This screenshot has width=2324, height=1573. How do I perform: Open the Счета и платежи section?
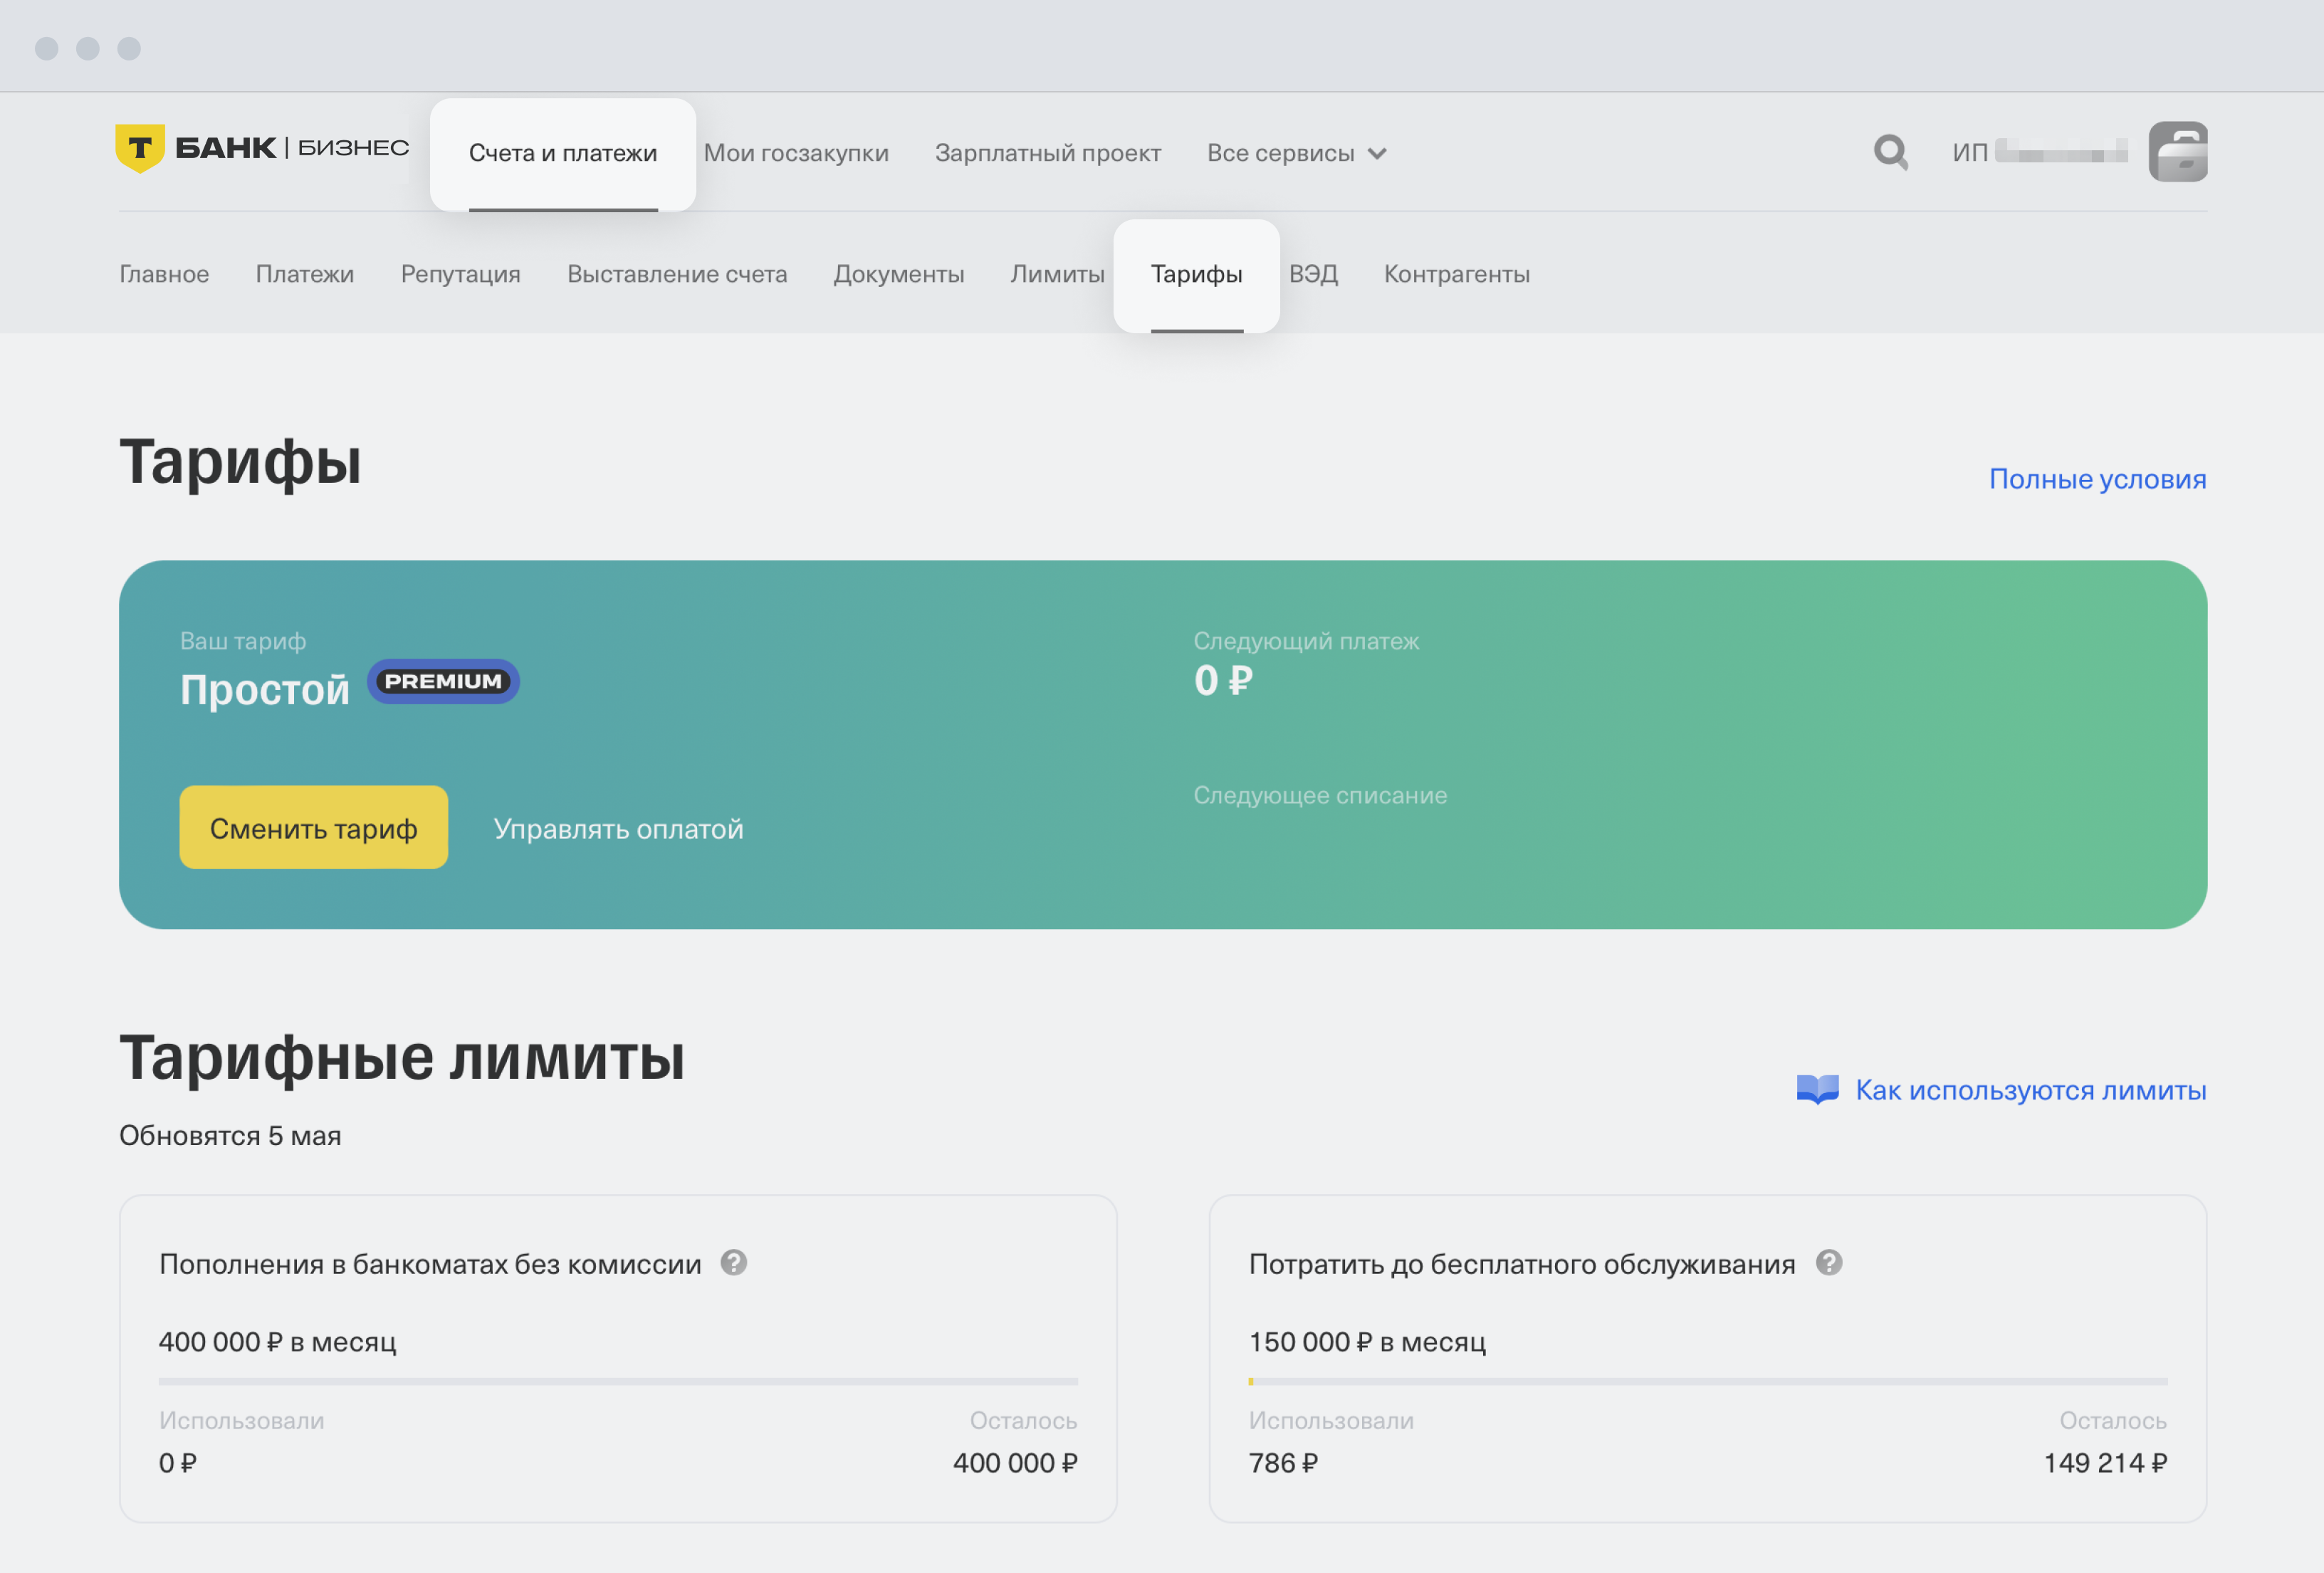[563, 153]
